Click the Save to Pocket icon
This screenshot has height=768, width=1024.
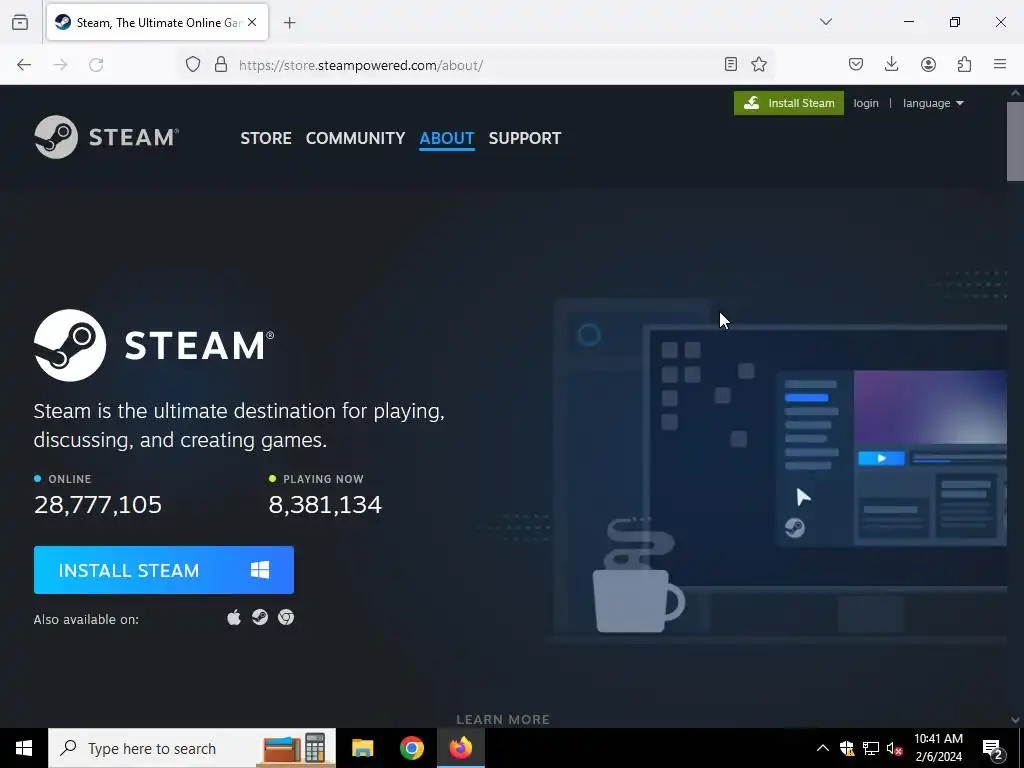[856, 64]
